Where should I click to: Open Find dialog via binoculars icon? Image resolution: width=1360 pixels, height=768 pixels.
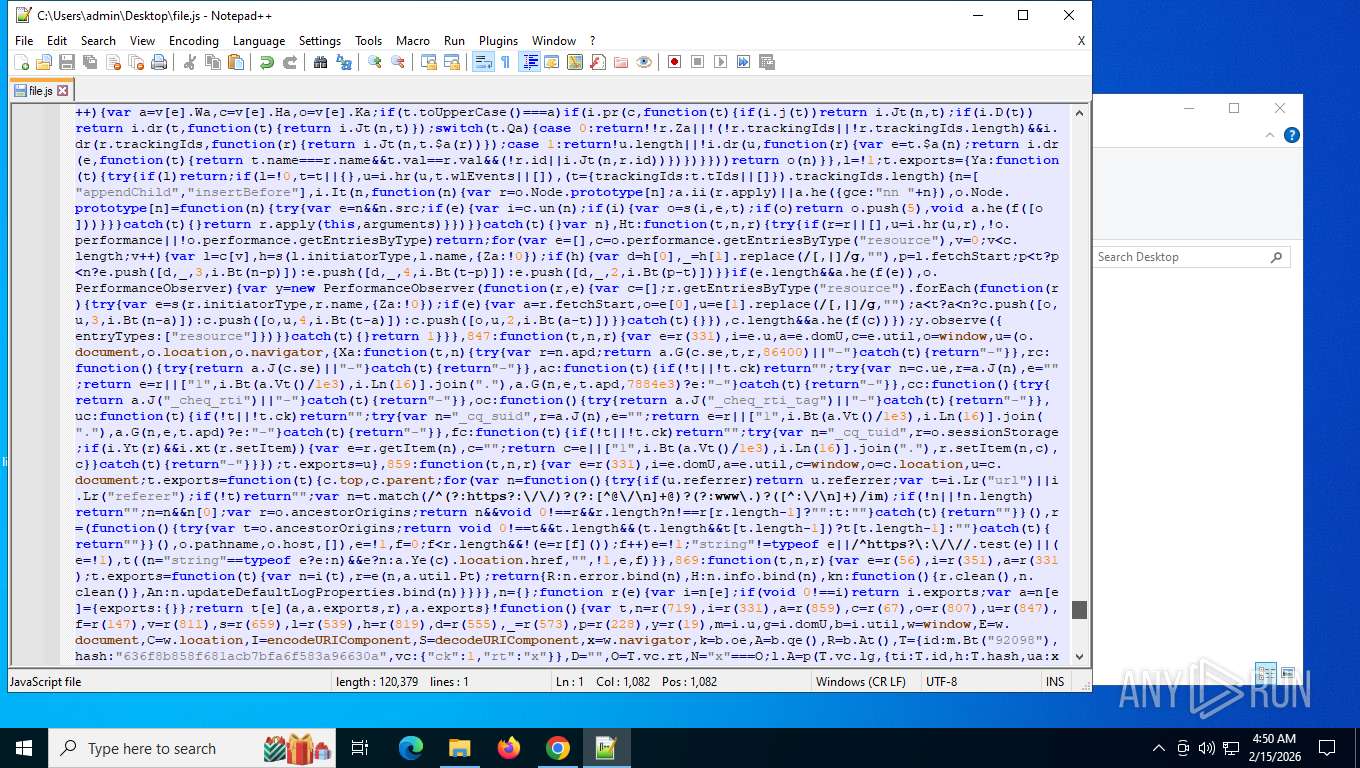pyautogui.click(x=320, y=62)
